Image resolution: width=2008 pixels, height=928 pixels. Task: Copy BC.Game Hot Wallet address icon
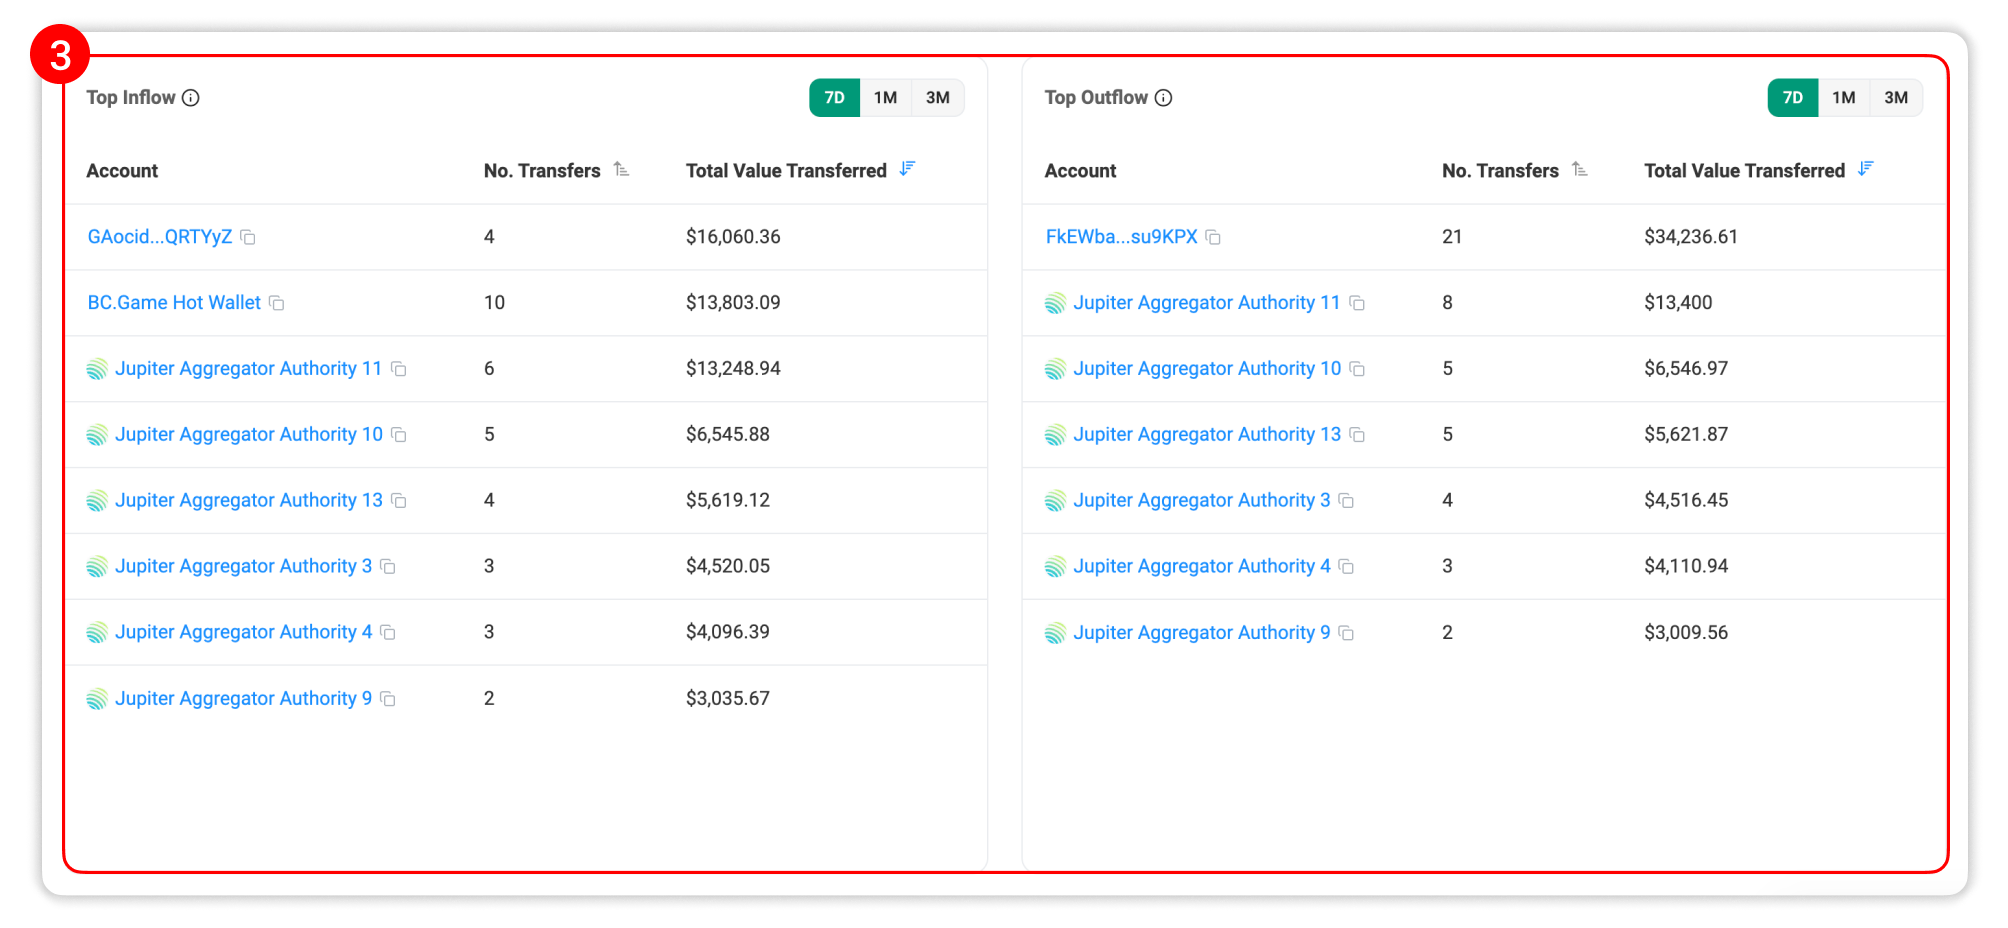click(x=277, y=304)
